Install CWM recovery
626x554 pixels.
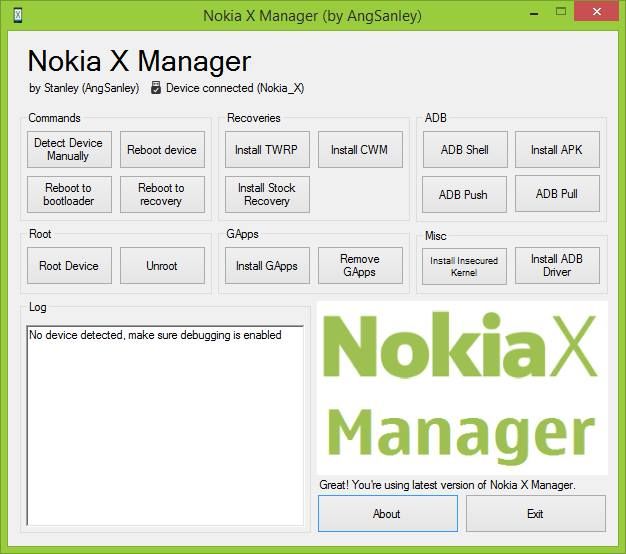pyautogui.click(x=360, y=149)
